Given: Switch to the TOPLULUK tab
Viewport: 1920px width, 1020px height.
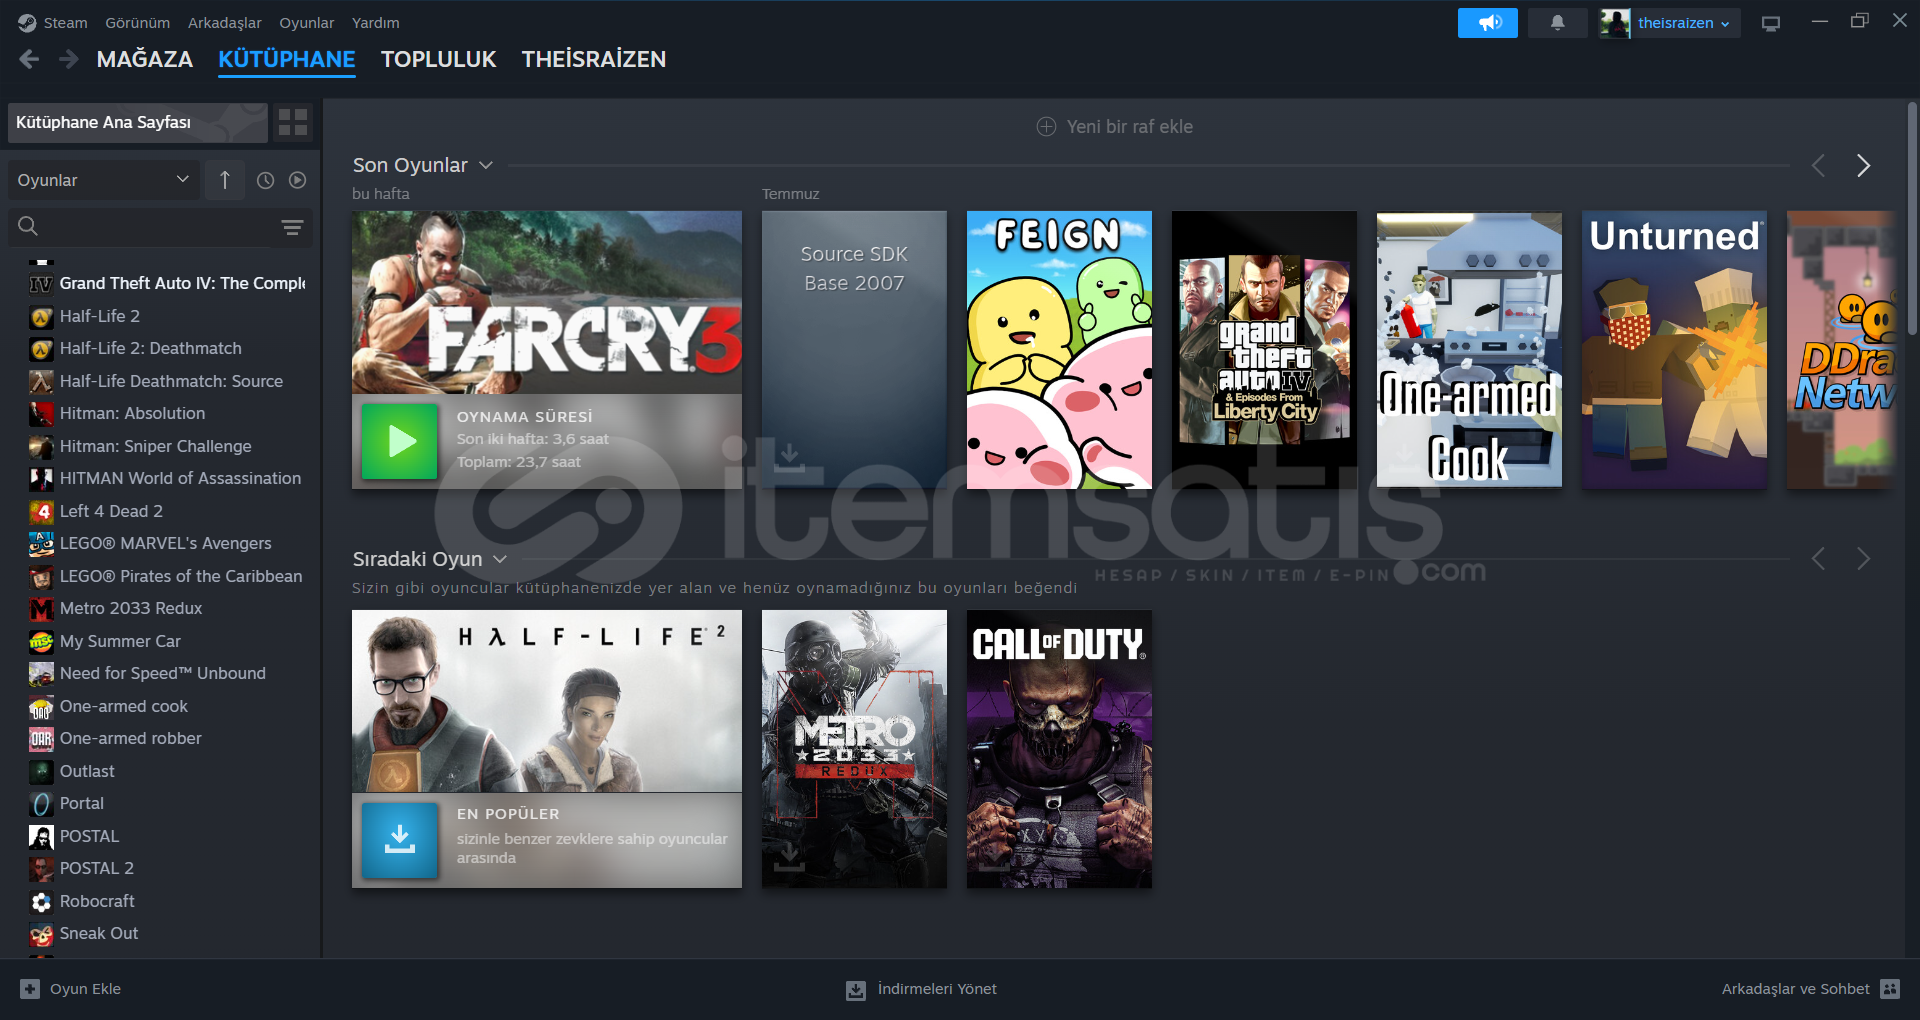Looking at the screenshot, I should [x=439, y=59].
